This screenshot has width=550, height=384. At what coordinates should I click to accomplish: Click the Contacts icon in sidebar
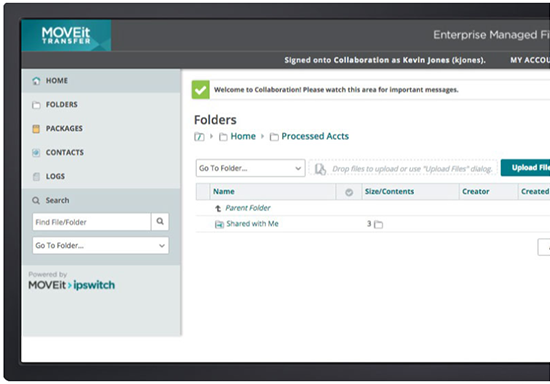coord(36,153)
